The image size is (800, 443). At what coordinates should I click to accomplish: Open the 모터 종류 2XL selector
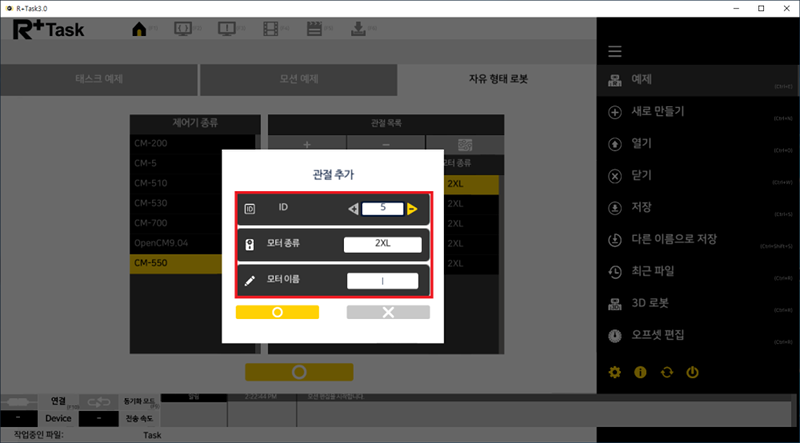382,245
